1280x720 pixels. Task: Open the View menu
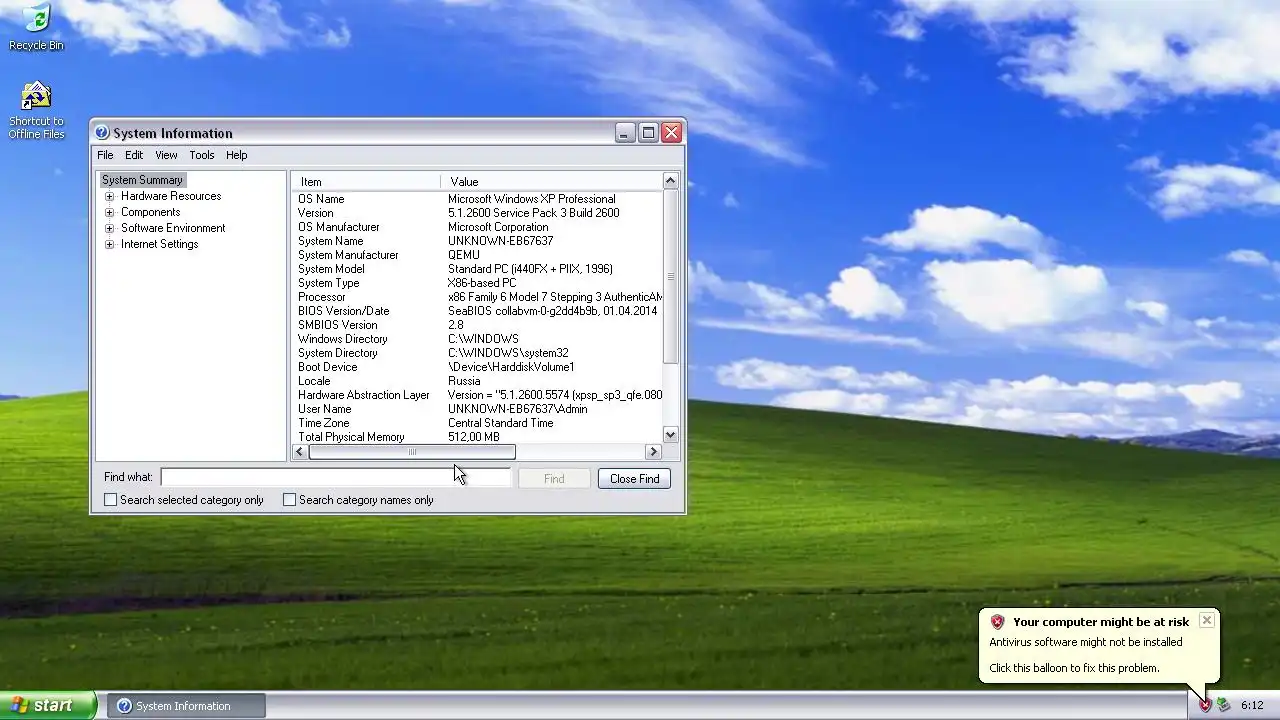[166, 155]
